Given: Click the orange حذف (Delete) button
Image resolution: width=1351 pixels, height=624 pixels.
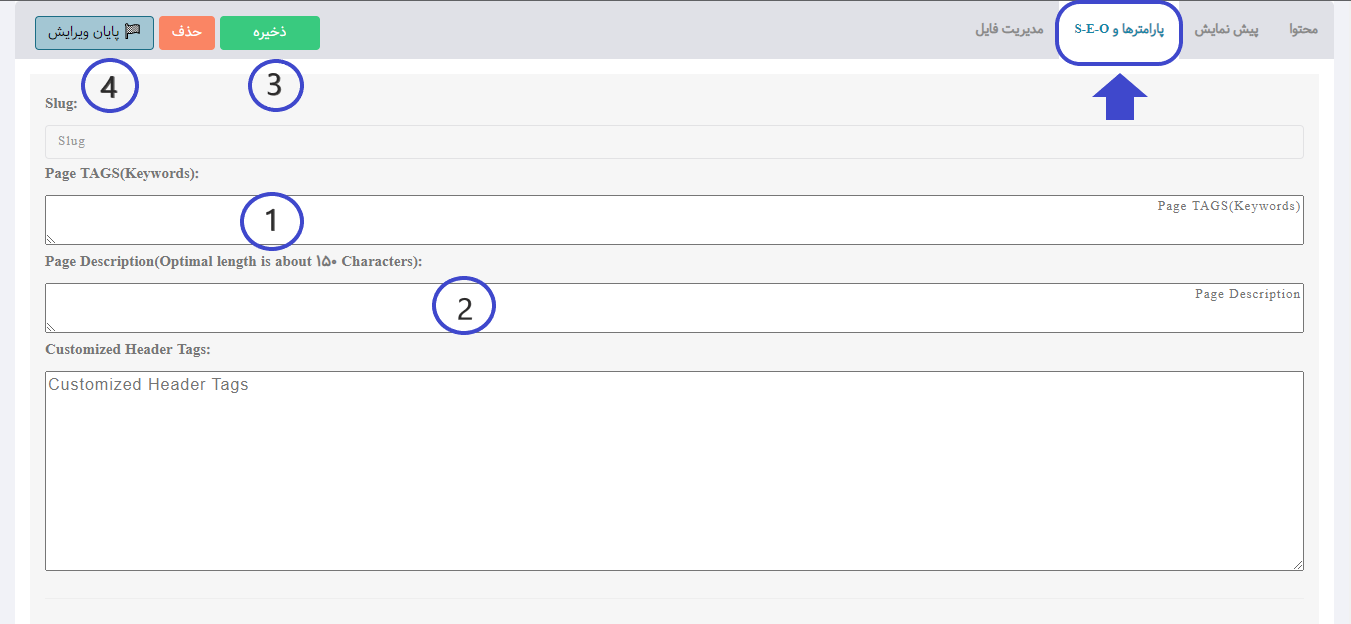Looking at the screenshot, I should point(187,33).
